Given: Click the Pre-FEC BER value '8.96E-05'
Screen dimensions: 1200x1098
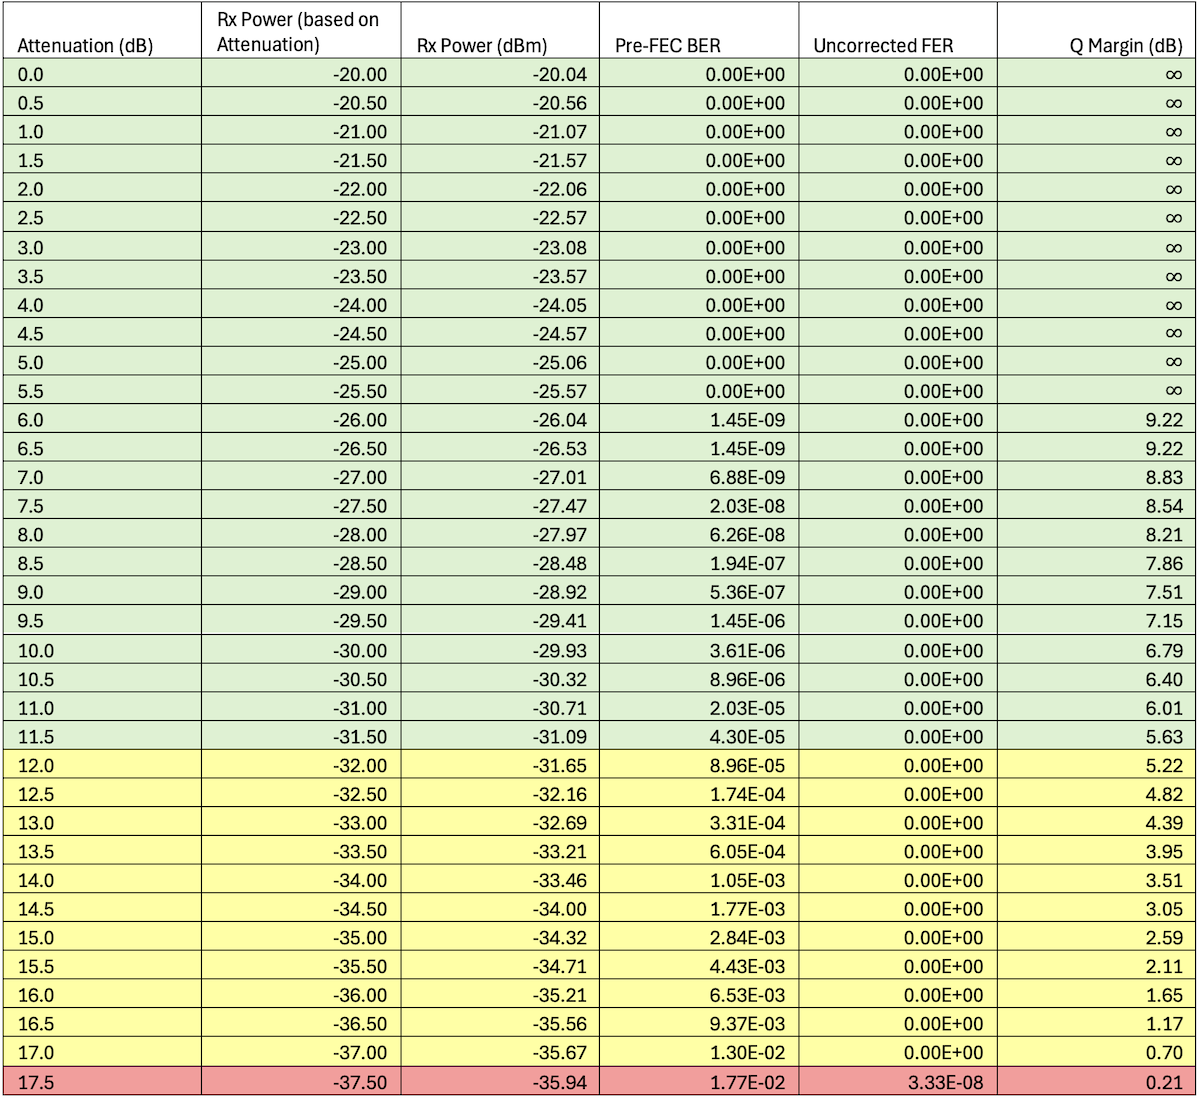Looking at the screenshot, I should pyautogui.click(x=699, y=766).
